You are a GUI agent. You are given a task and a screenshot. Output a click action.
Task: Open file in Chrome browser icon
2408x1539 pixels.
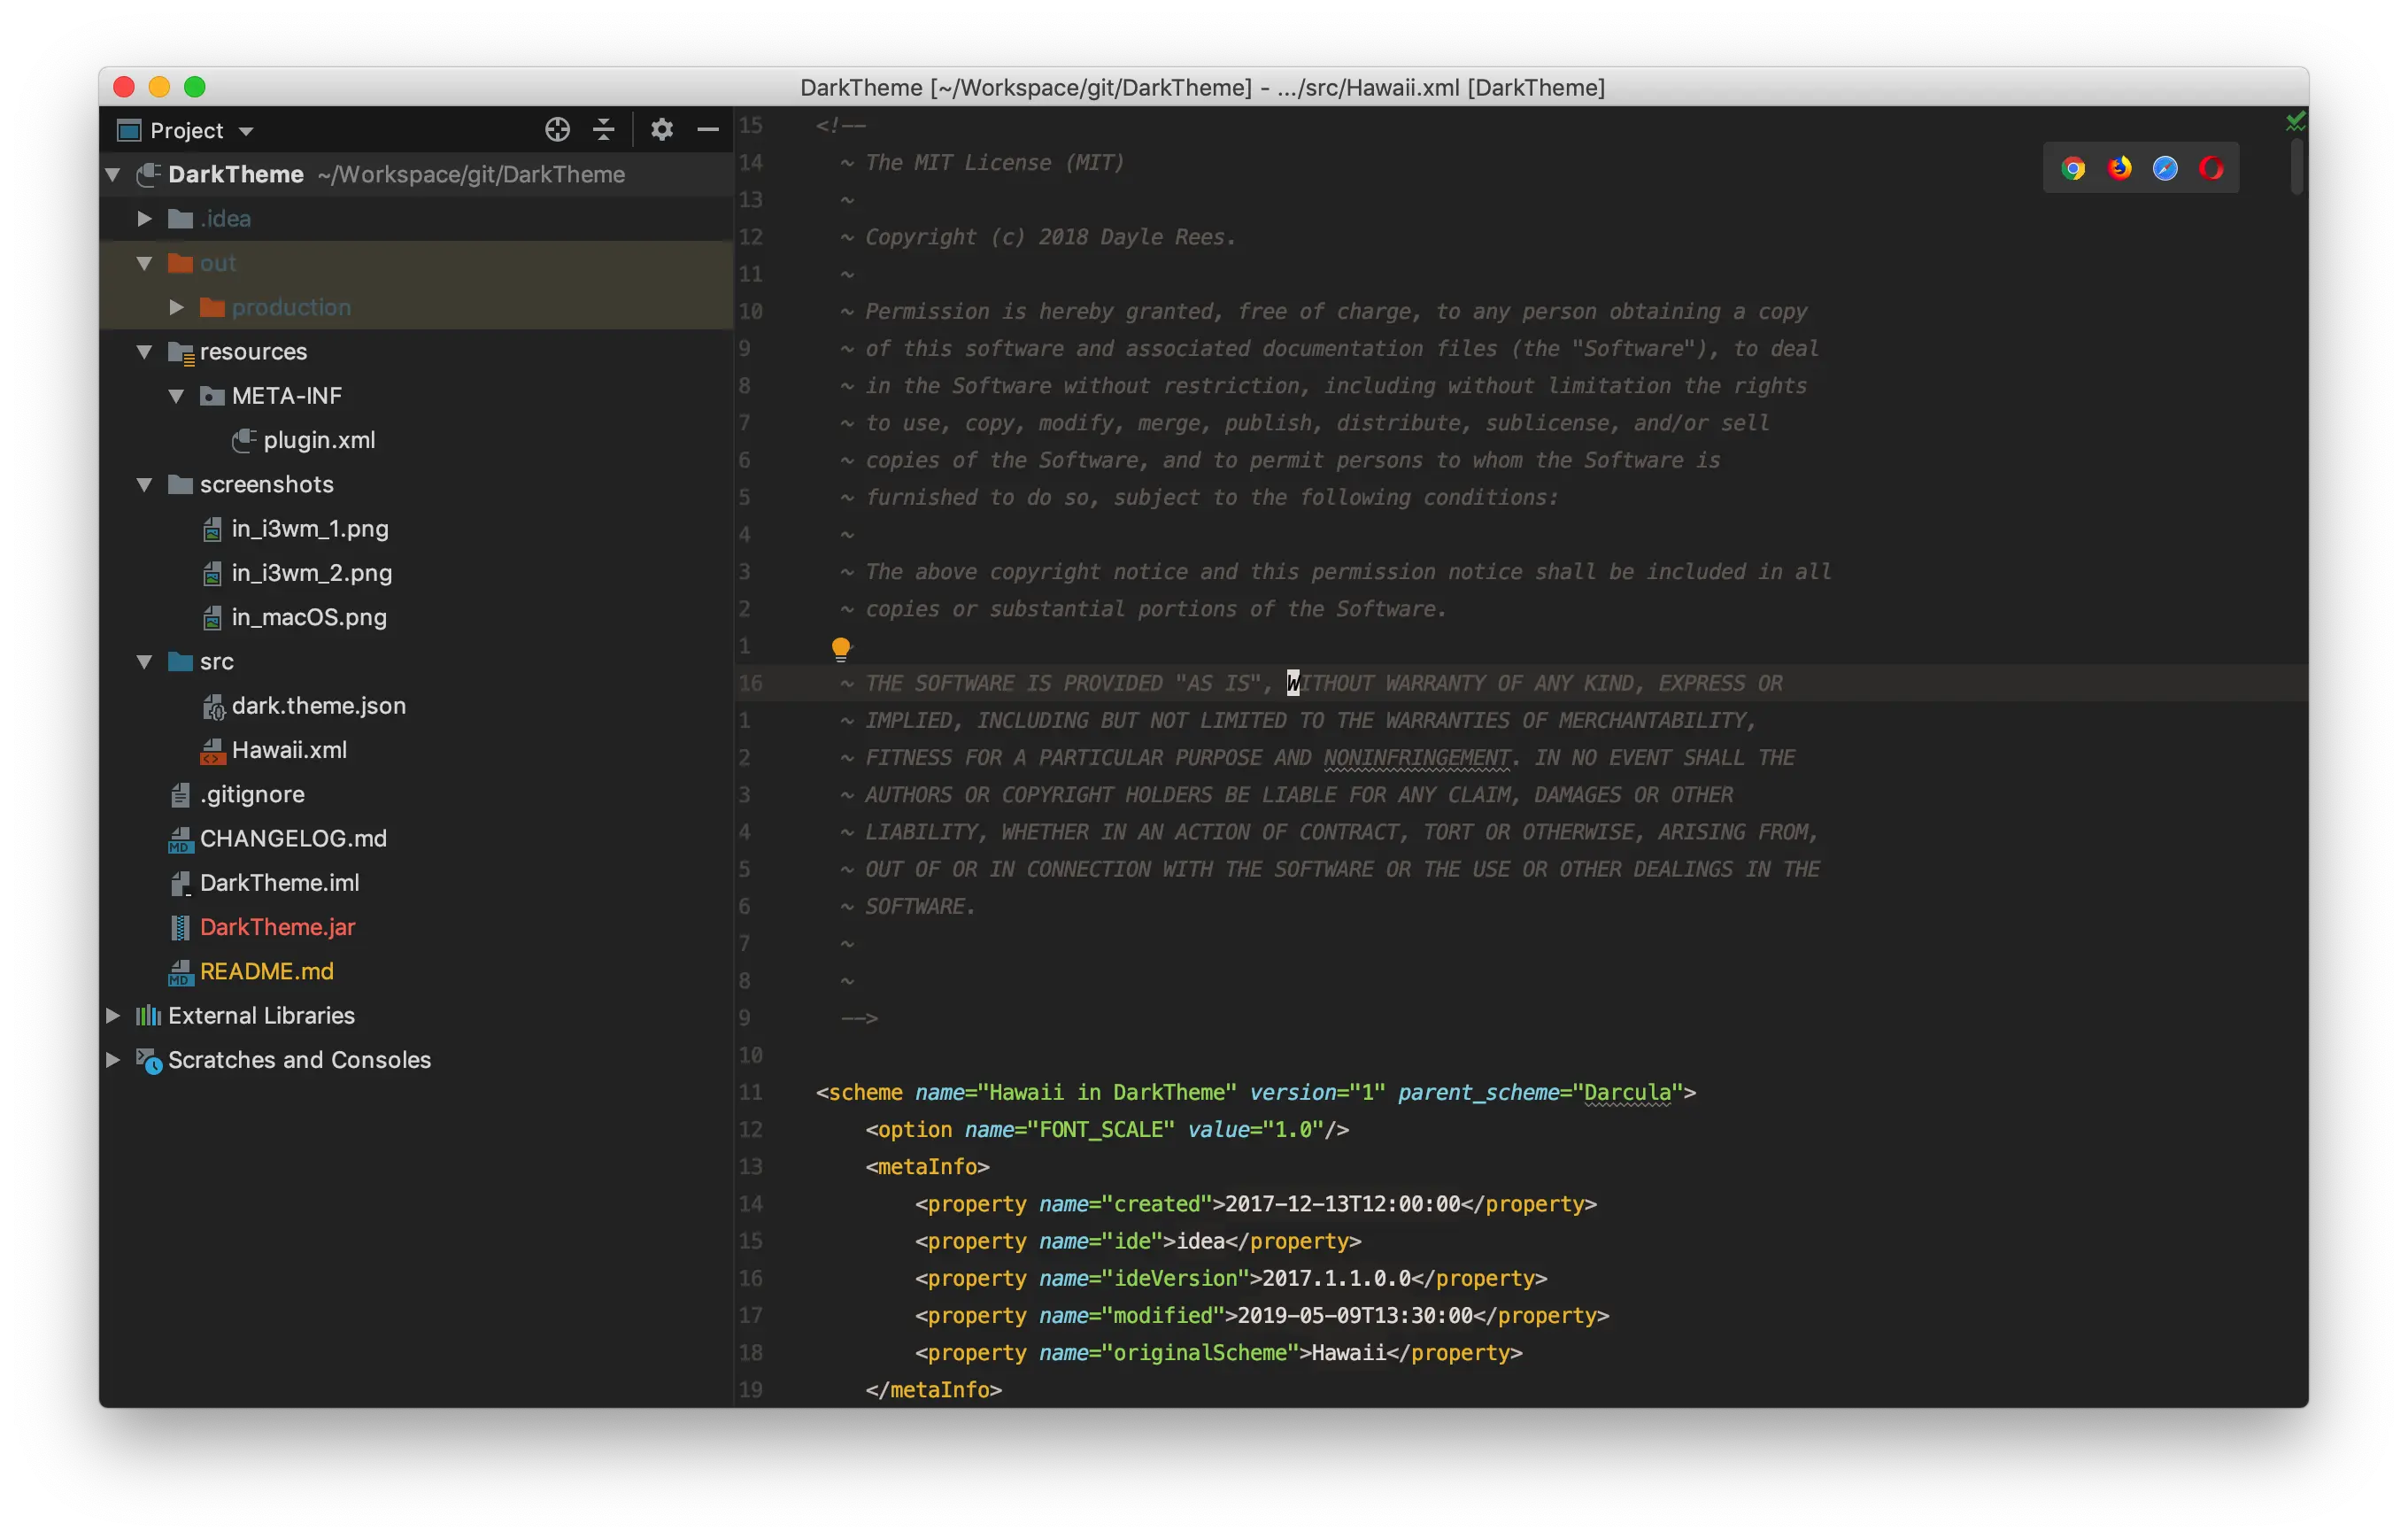2073,168
